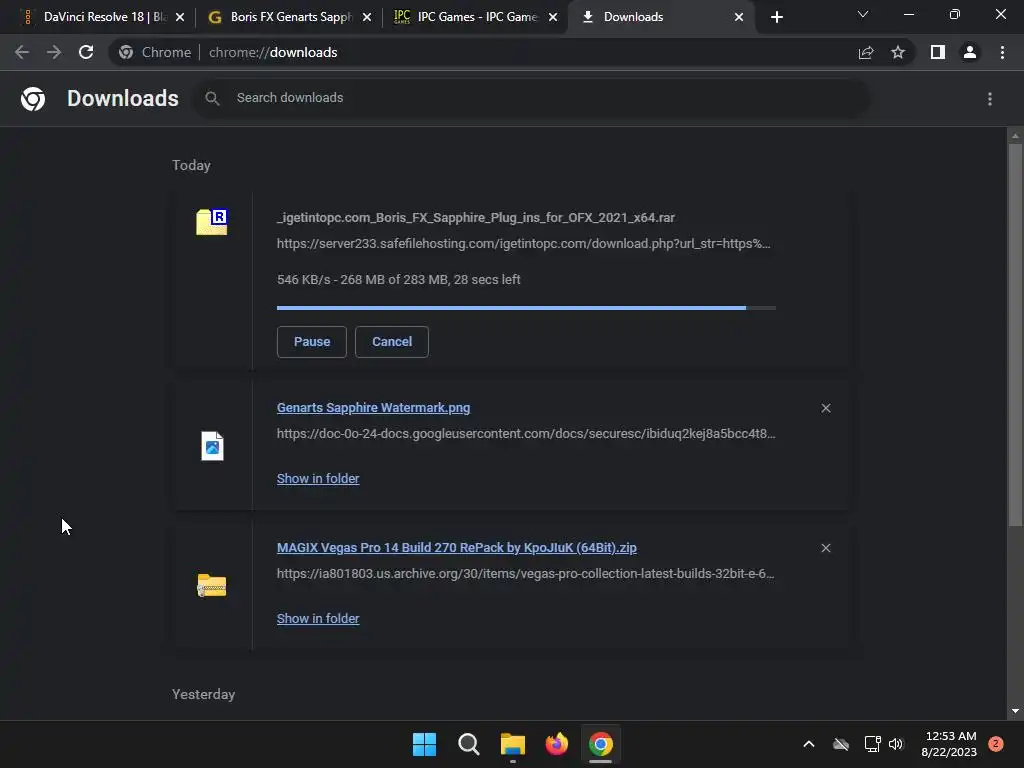Show MAGIX Vegas Pro zip in folder

(x=318, y=618)
